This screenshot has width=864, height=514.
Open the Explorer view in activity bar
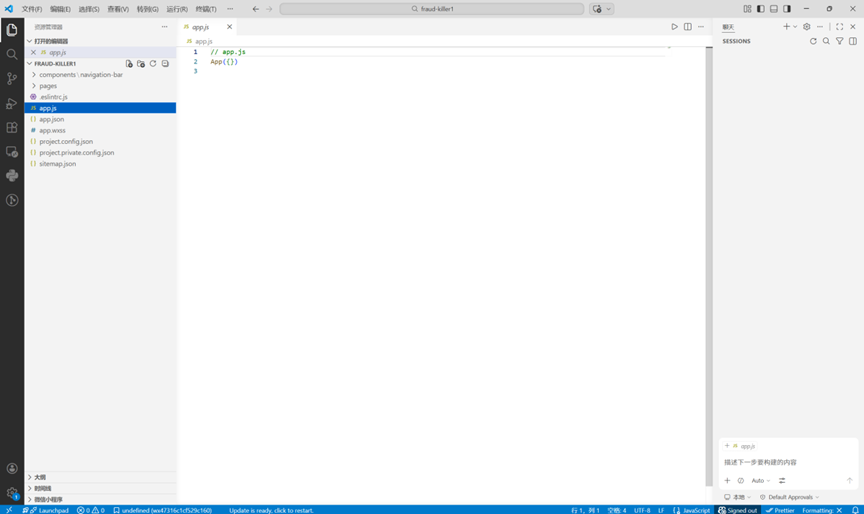tap(12, 30)
